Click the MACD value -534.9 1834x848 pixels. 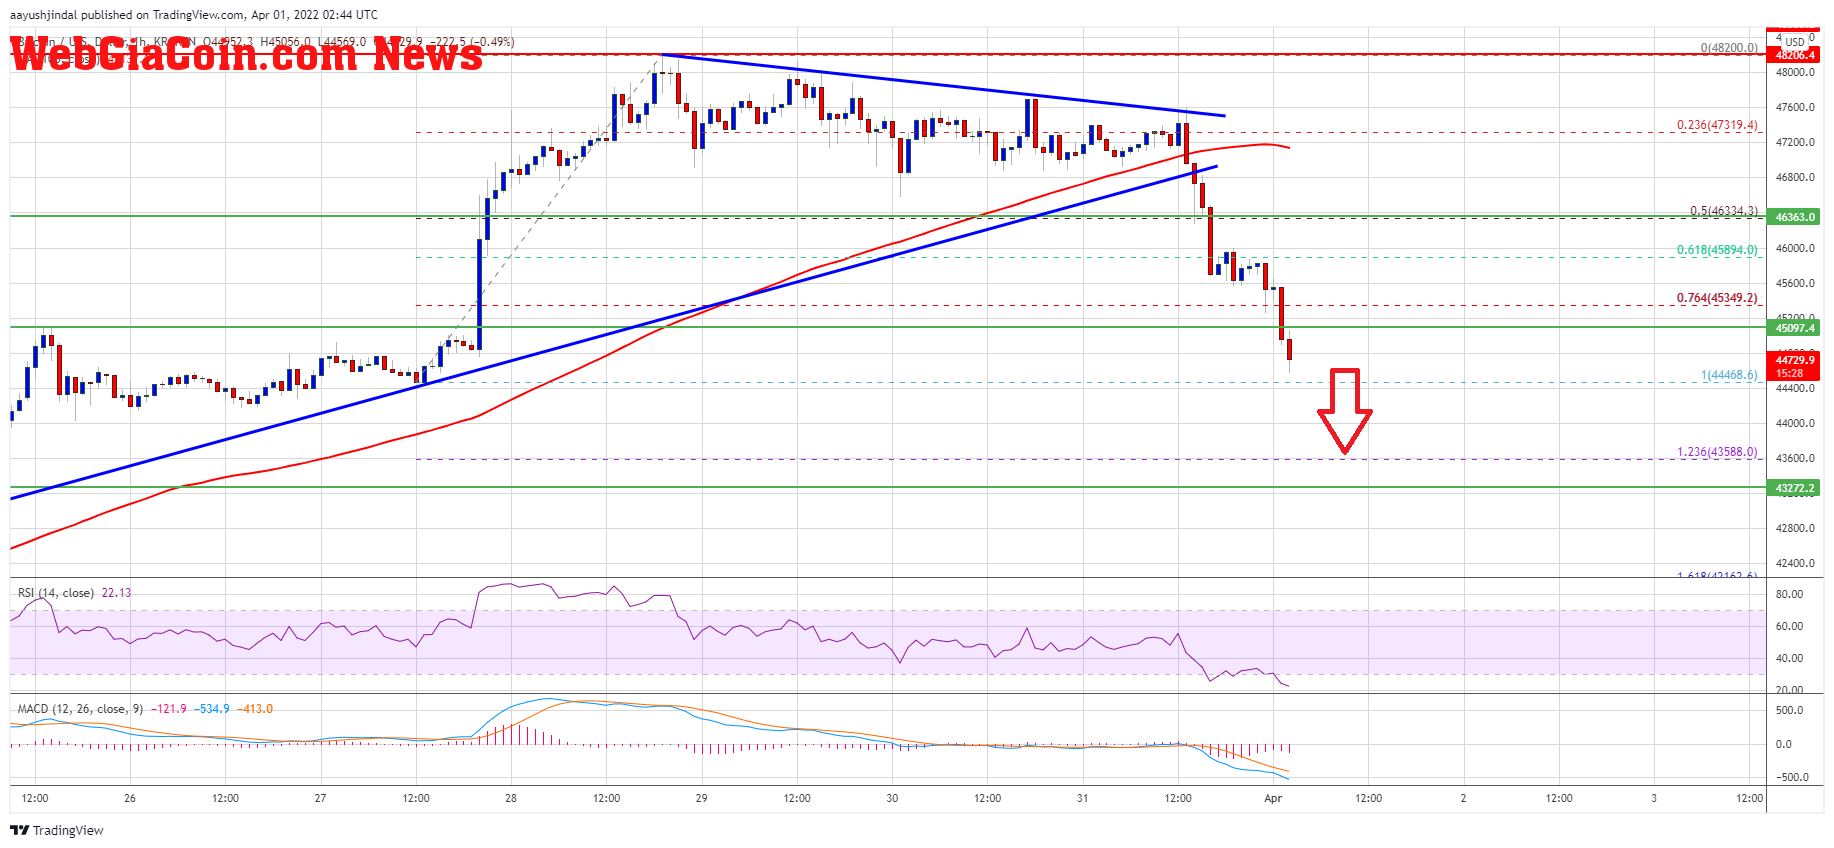[212, 709]
